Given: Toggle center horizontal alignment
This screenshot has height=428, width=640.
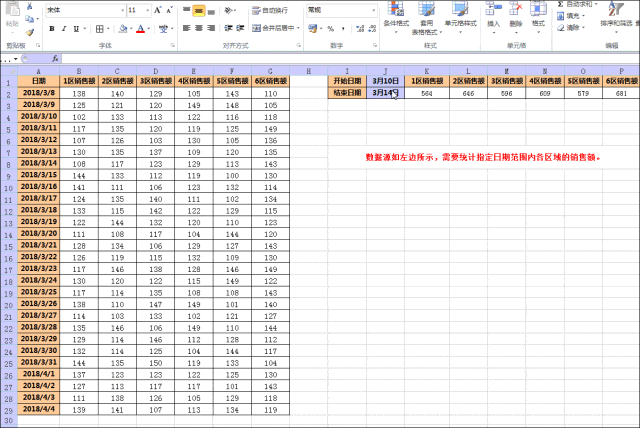Looking at the screenshot, I should coord(199,28).
